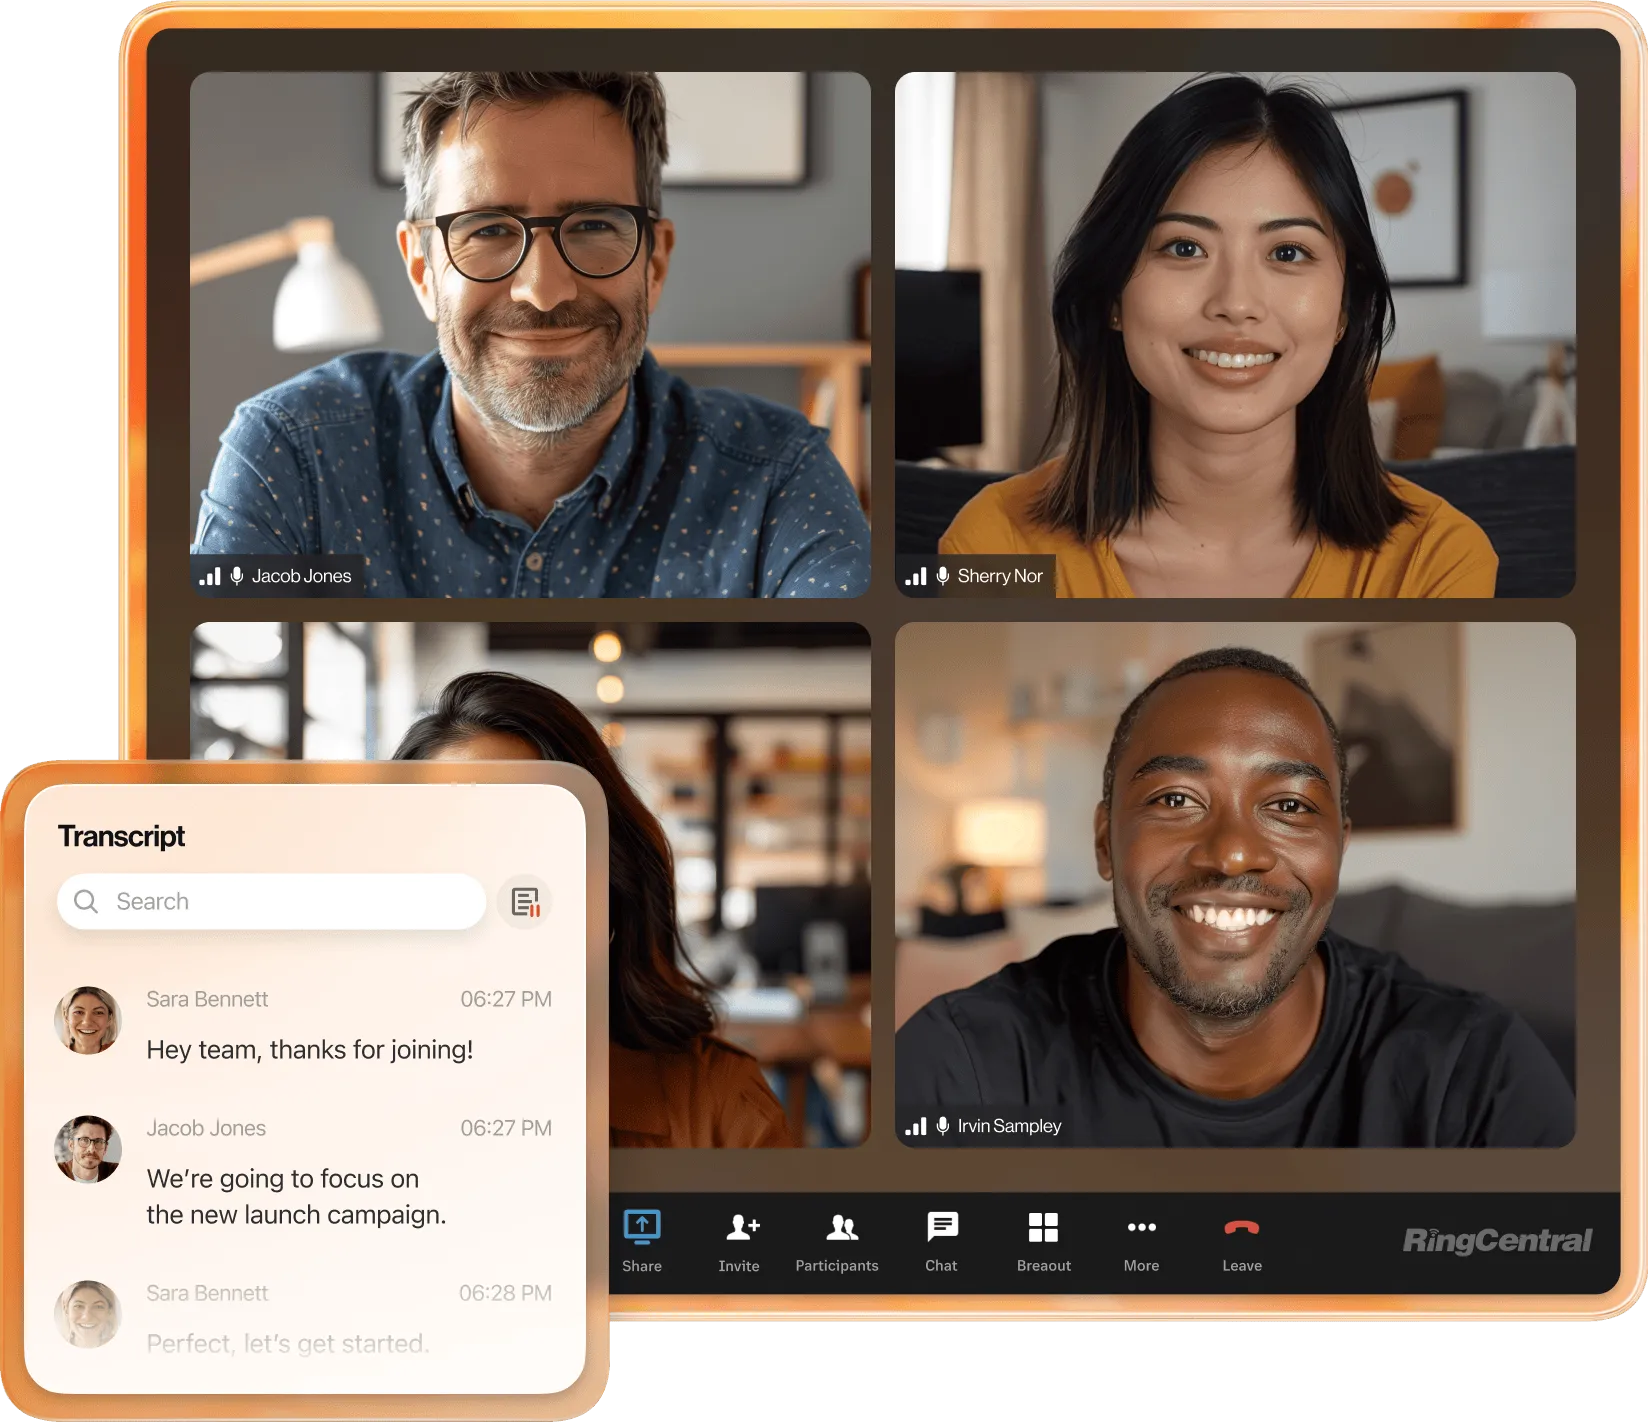Click the Transcript panel header

click(122, 835)
